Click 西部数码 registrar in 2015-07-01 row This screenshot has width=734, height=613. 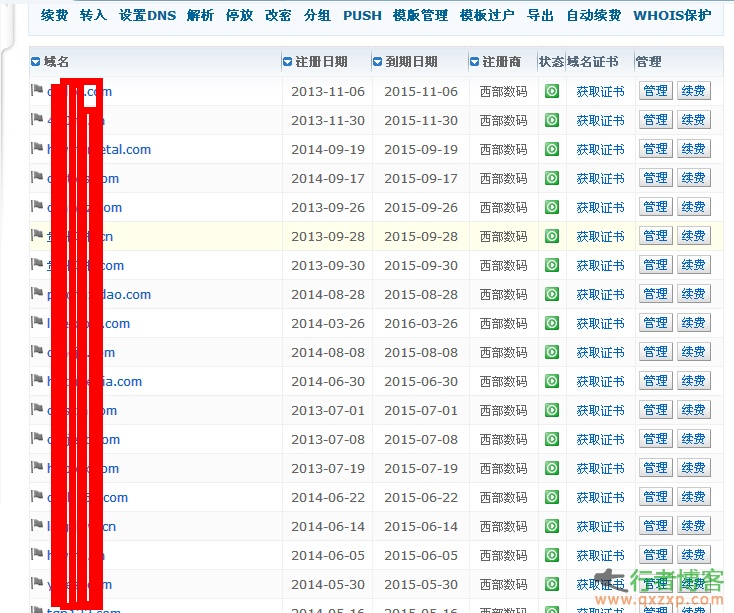click(504, 411)
